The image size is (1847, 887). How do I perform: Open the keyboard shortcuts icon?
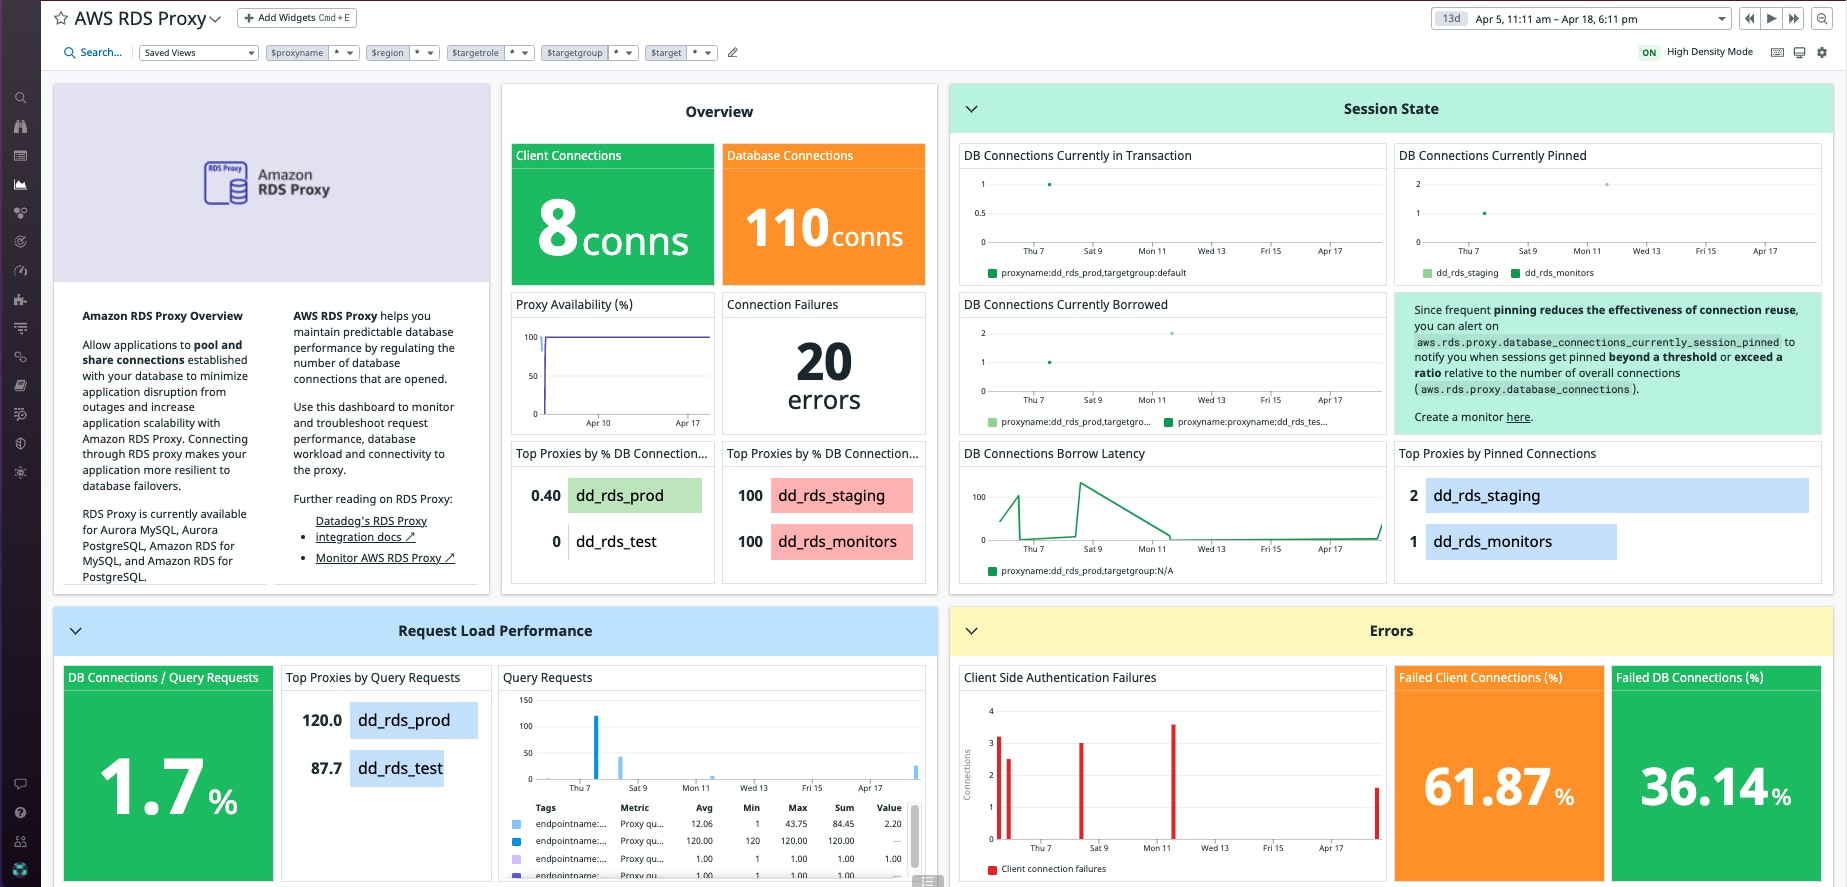pyautogui.click(x=1777, y=53)
